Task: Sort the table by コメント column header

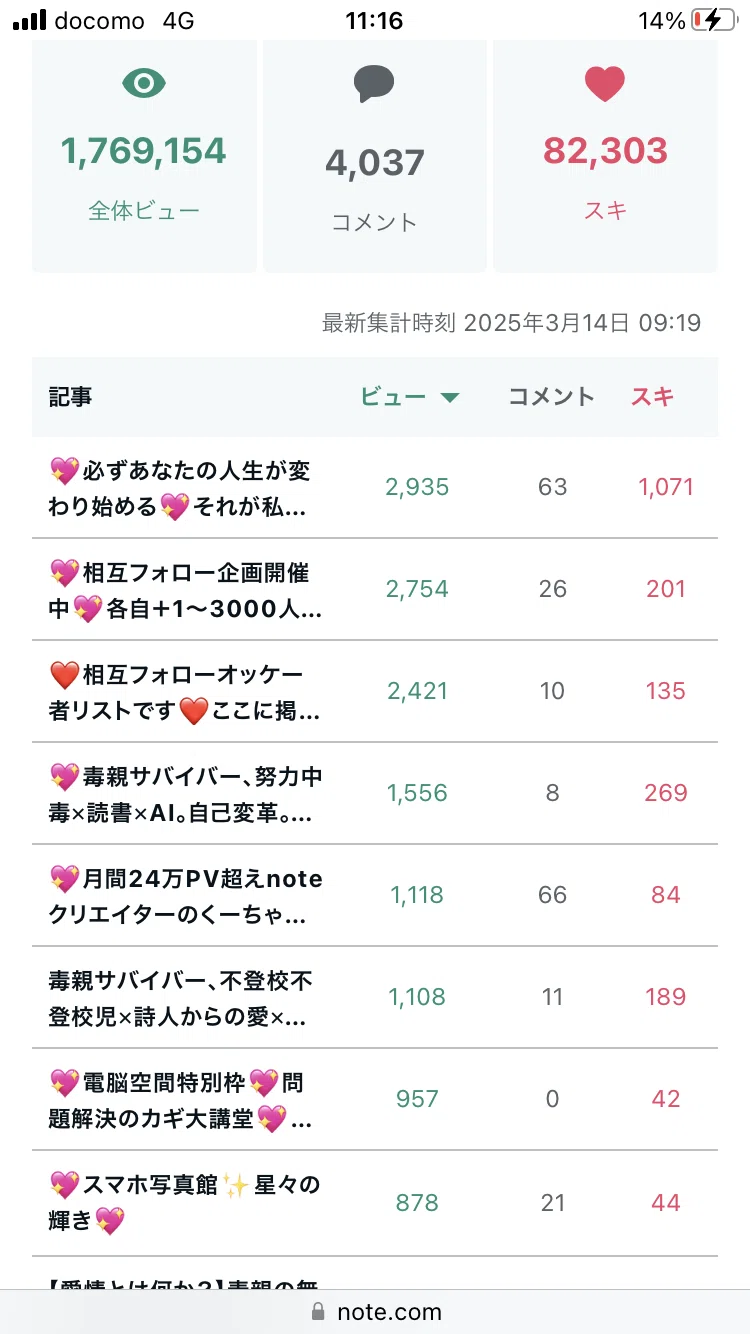Action: tap(552, 397)
